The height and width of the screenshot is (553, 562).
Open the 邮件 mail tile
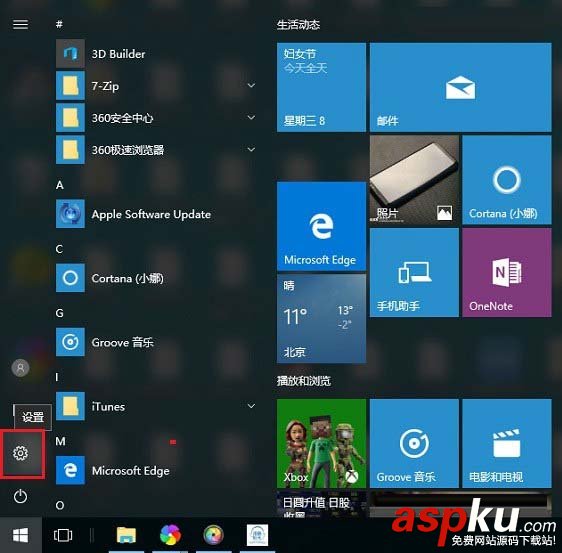click(461, 87)
